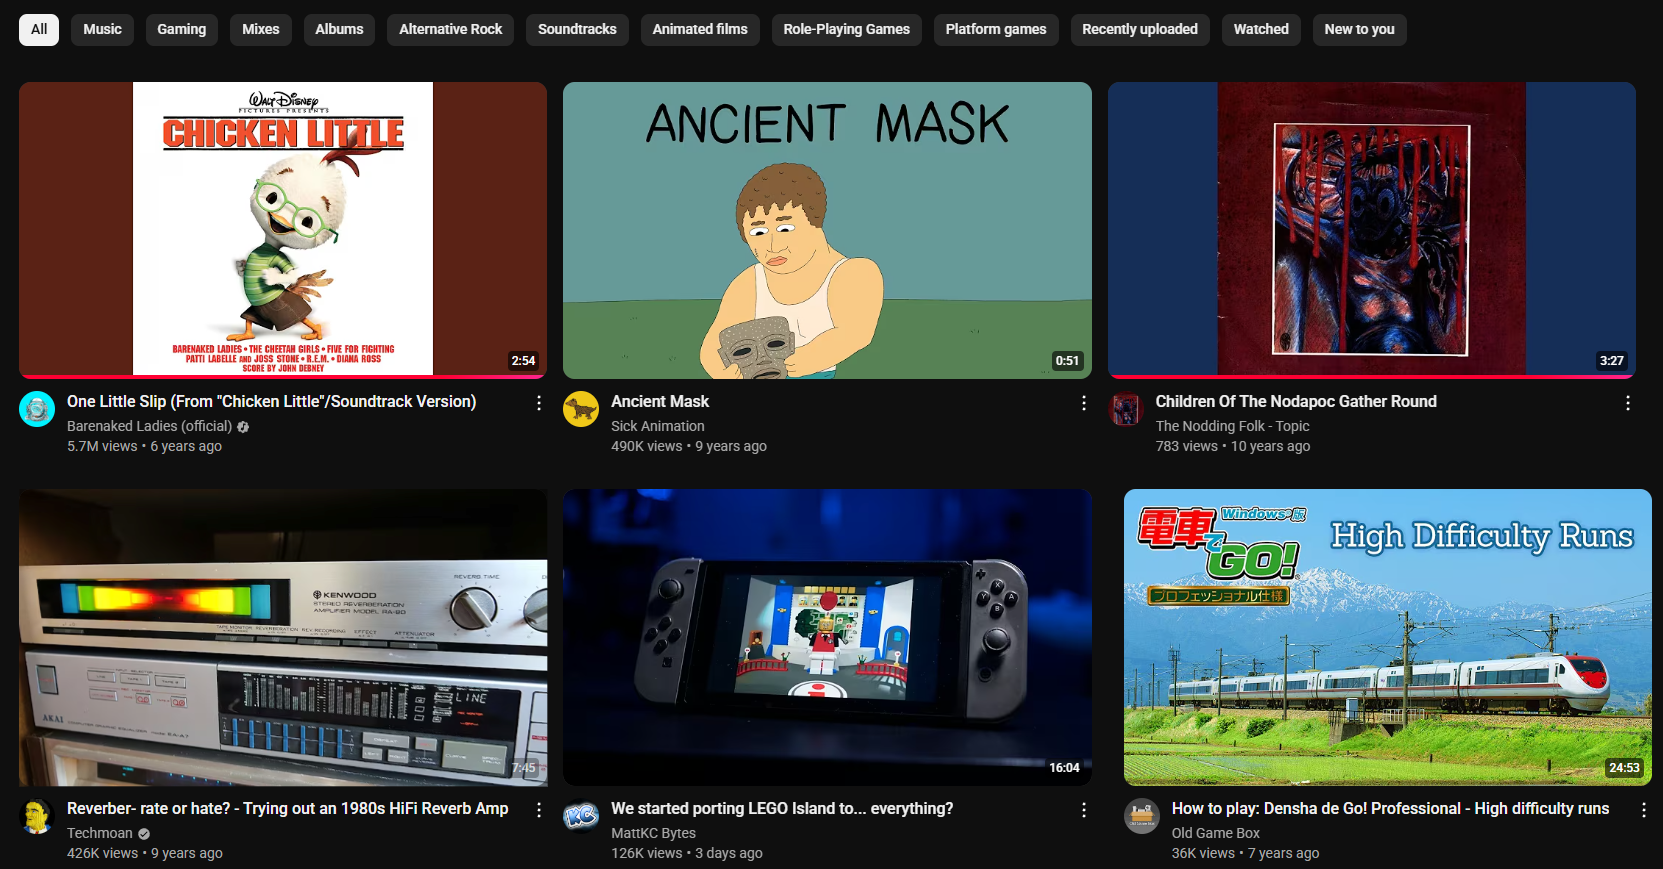
Task: Choose the Mixes filter chip
Action: point(260,29)
